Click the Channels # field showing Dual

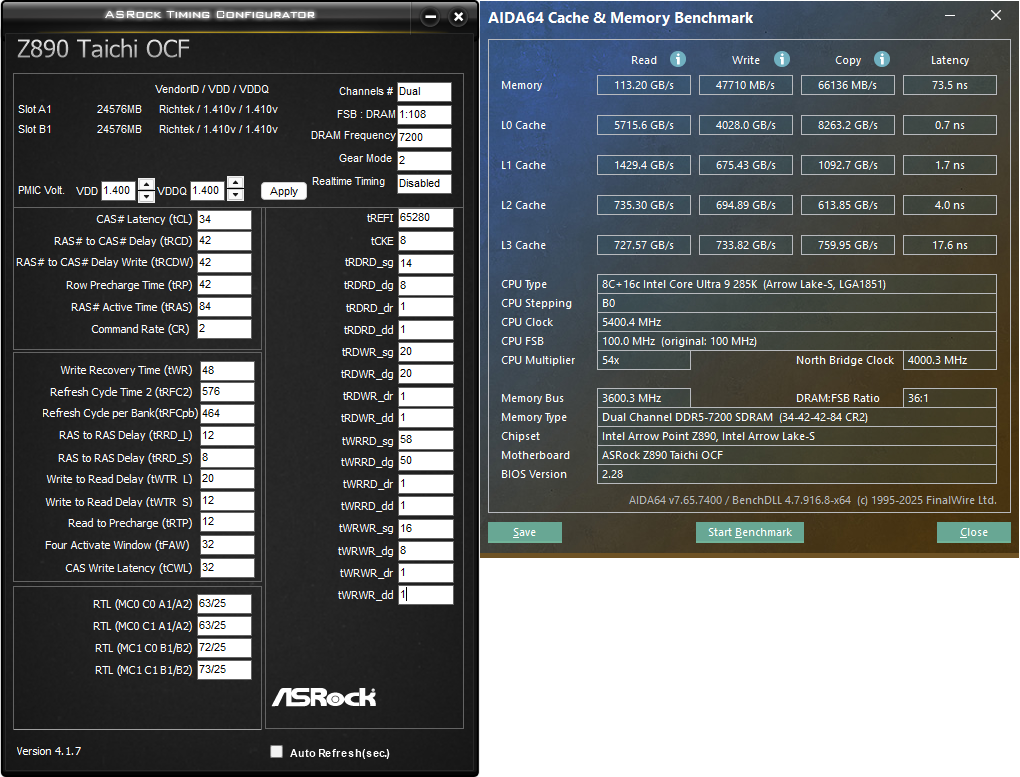pyautogui.click(x=424, y=92)
